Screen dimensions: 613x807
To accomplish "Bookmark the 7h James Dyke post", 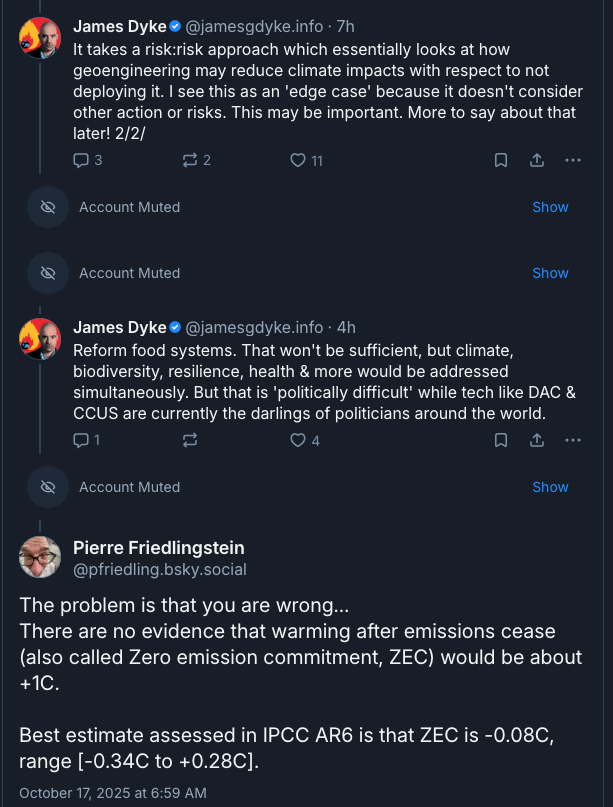I will tap(501, 160).
